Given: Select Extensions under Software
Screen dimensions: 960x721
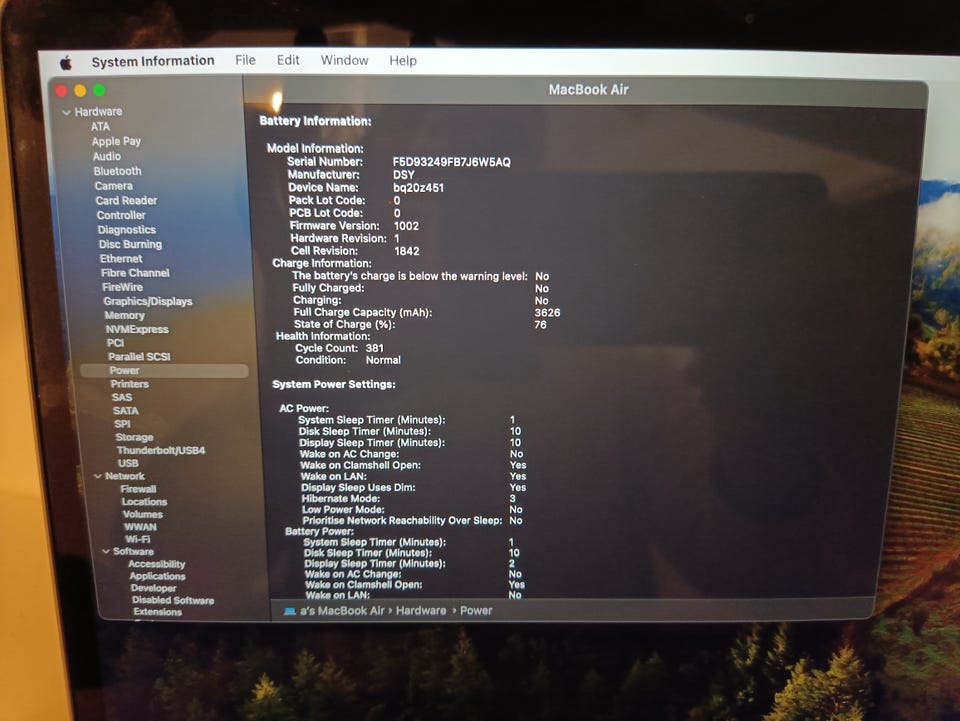Looking at the screenshot, I should click(x=157, y=612).
